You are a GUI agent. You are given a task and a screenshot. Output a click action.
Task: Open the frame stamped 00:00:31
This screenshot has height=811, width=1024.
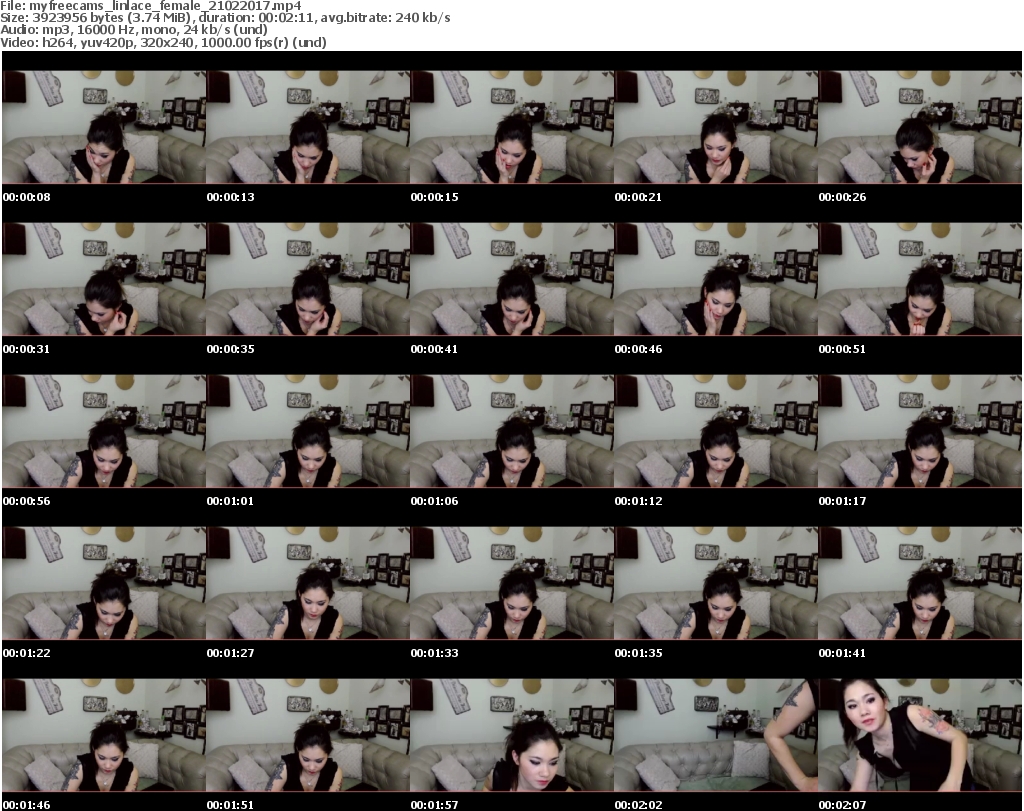click(104, 279)
